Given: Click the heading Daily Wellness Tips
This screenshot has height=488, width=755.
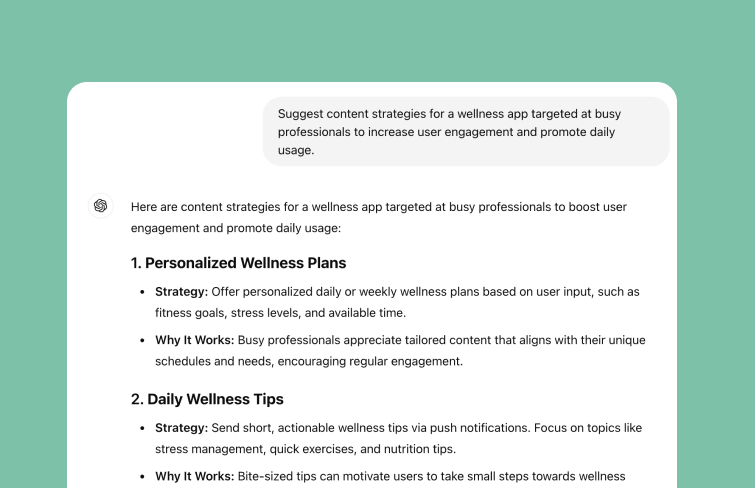Looking at the screenshot, I should [x=207, y=399].
